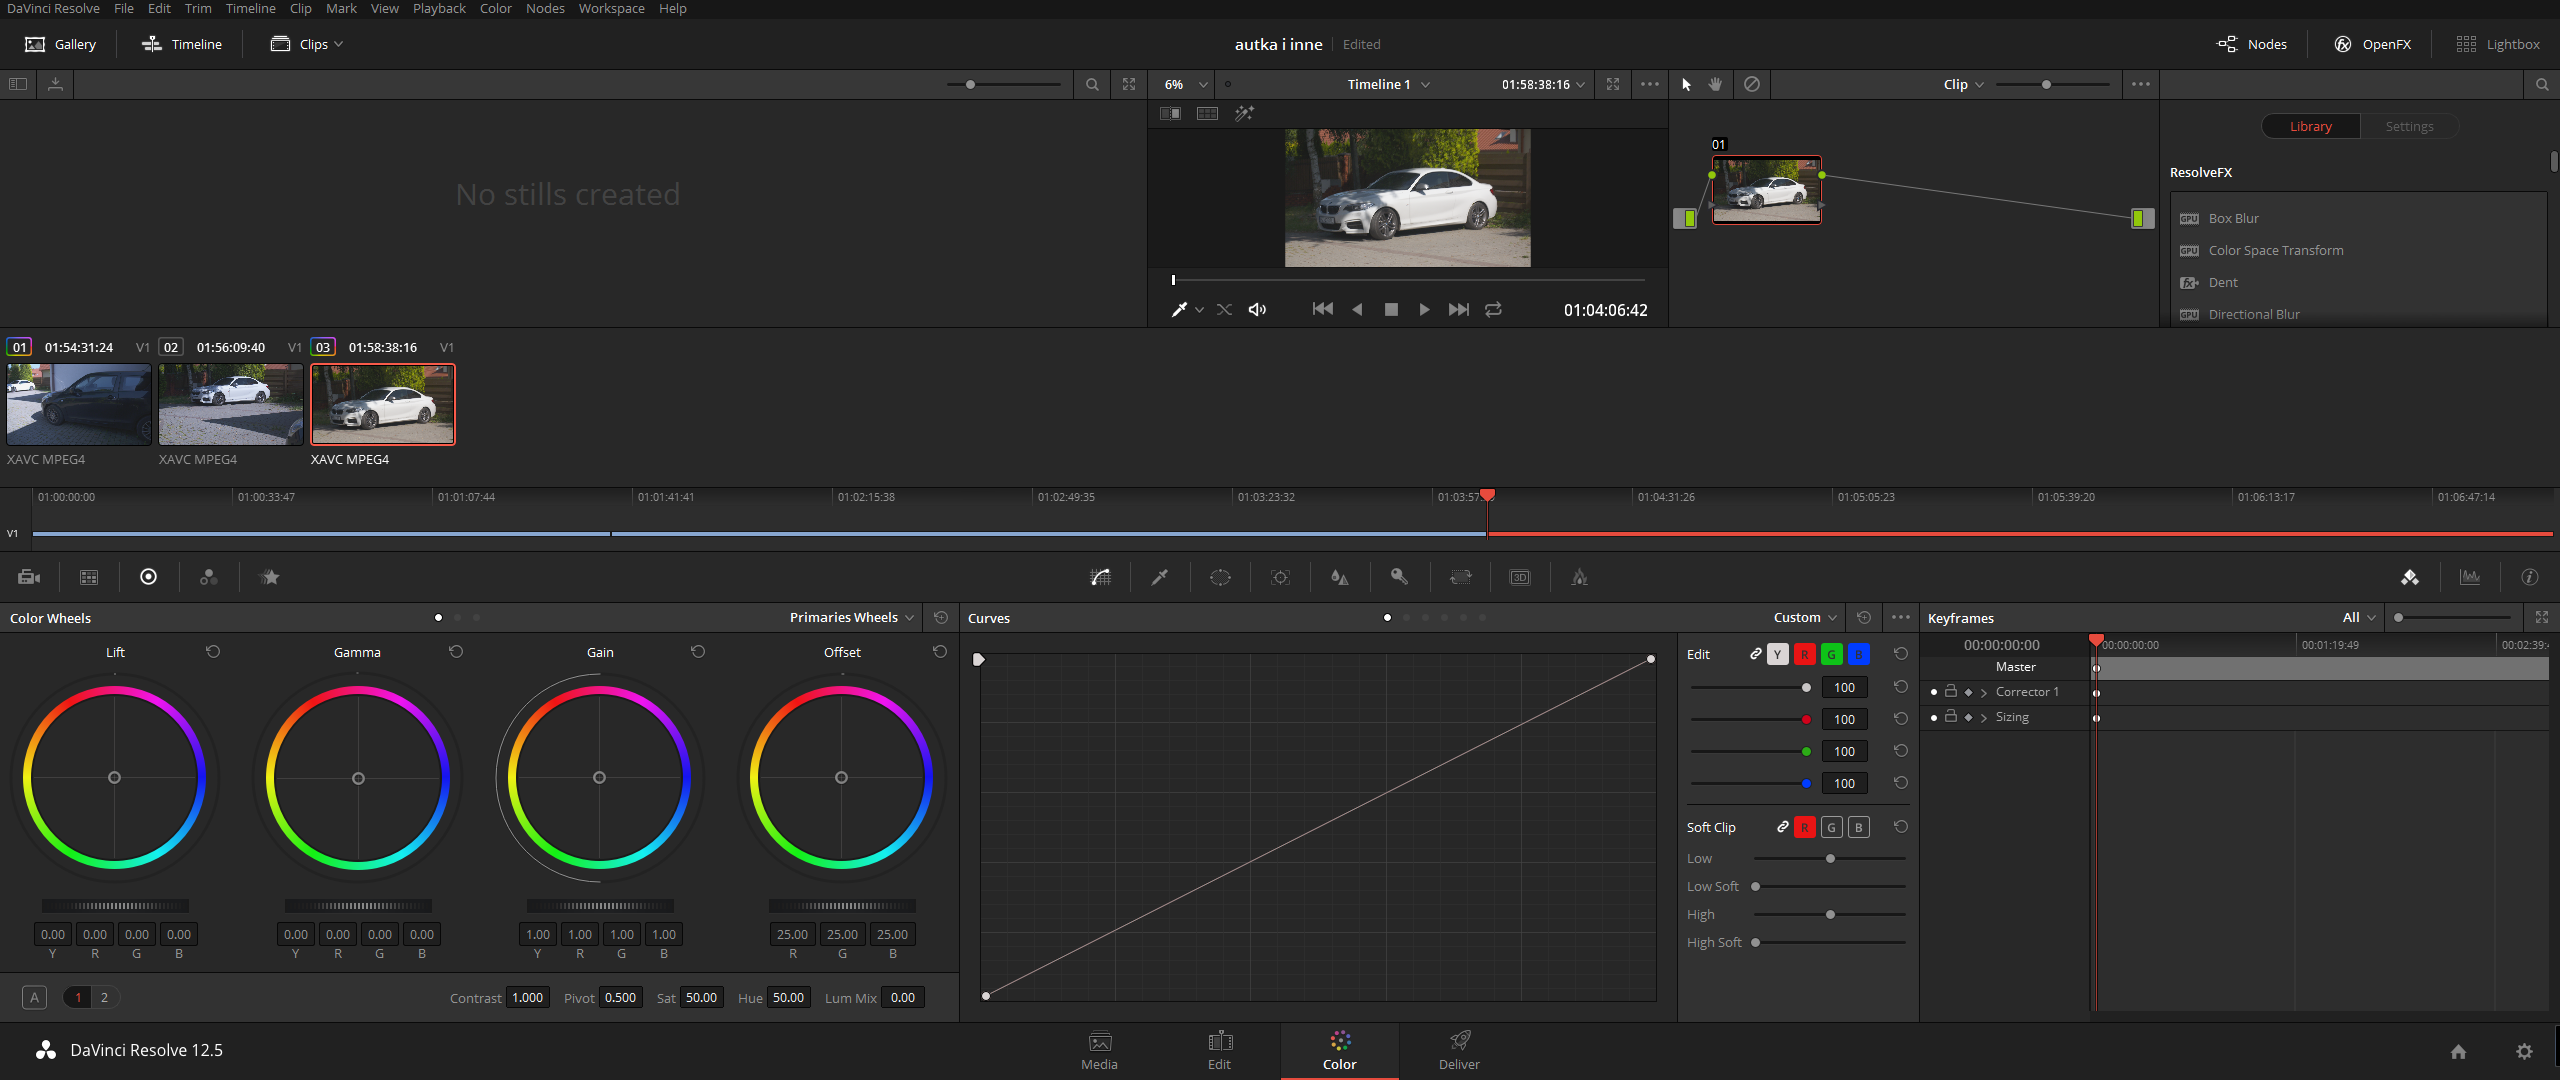
Task: Toggle loop playback in viewer
Action: (x=1493, y=310)
